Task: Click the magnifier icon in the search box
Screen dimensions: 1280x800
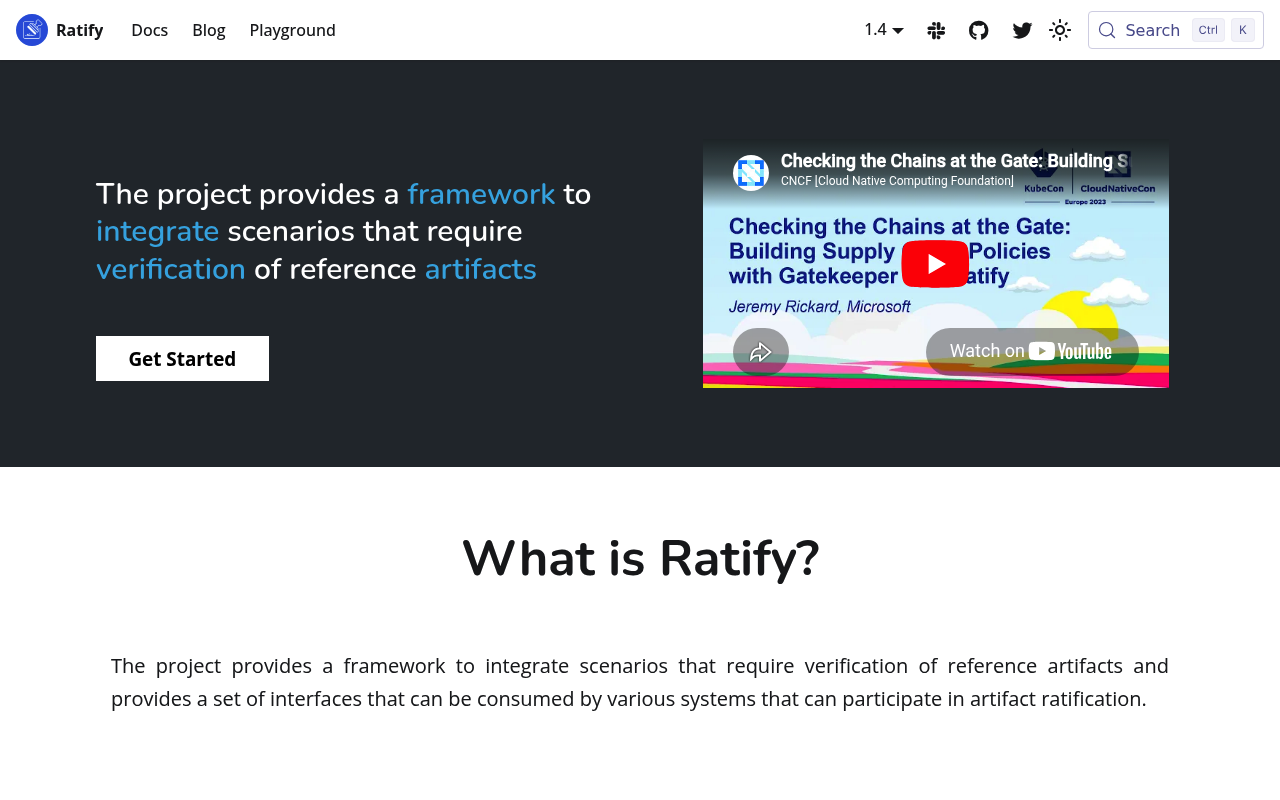Action: pos(1107,30)
